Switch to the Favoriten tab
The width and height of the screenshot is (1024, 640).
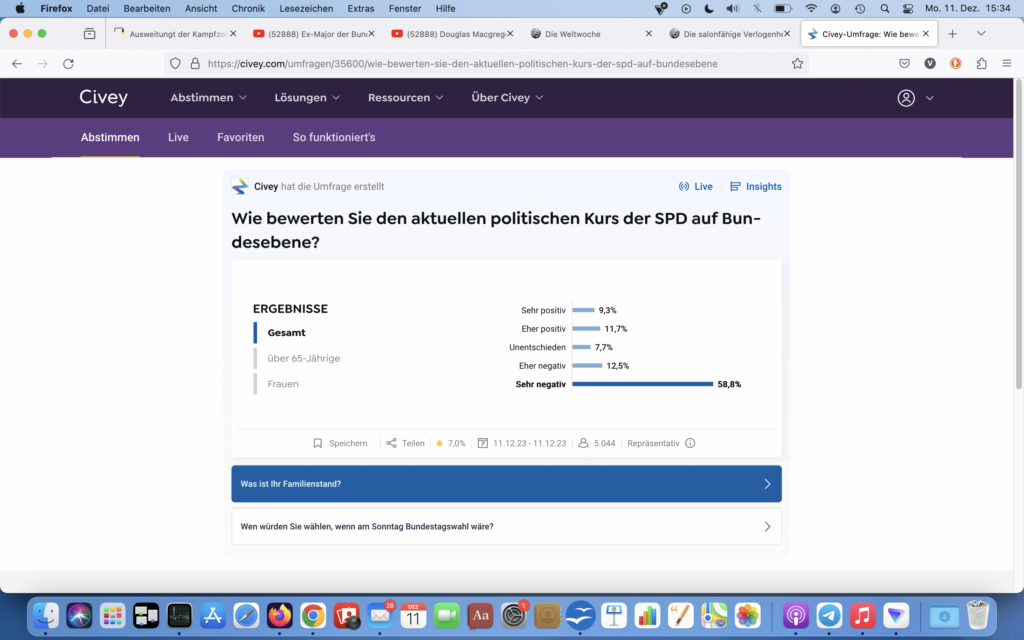coord(240,137)
